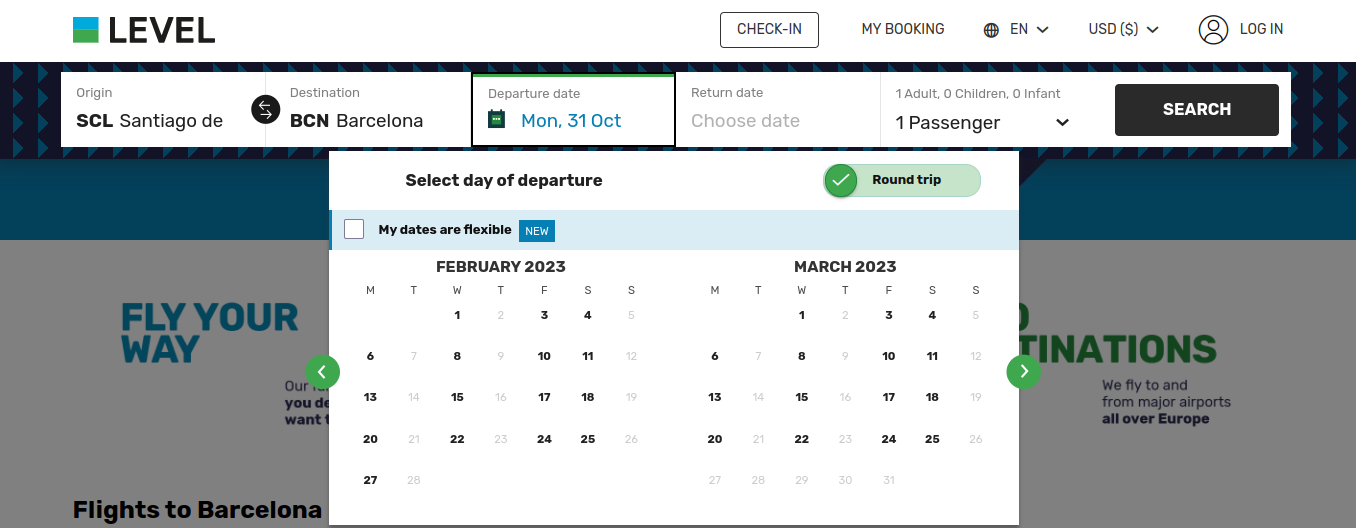
Task: Click the Return date field
Action: pos(778,109)
